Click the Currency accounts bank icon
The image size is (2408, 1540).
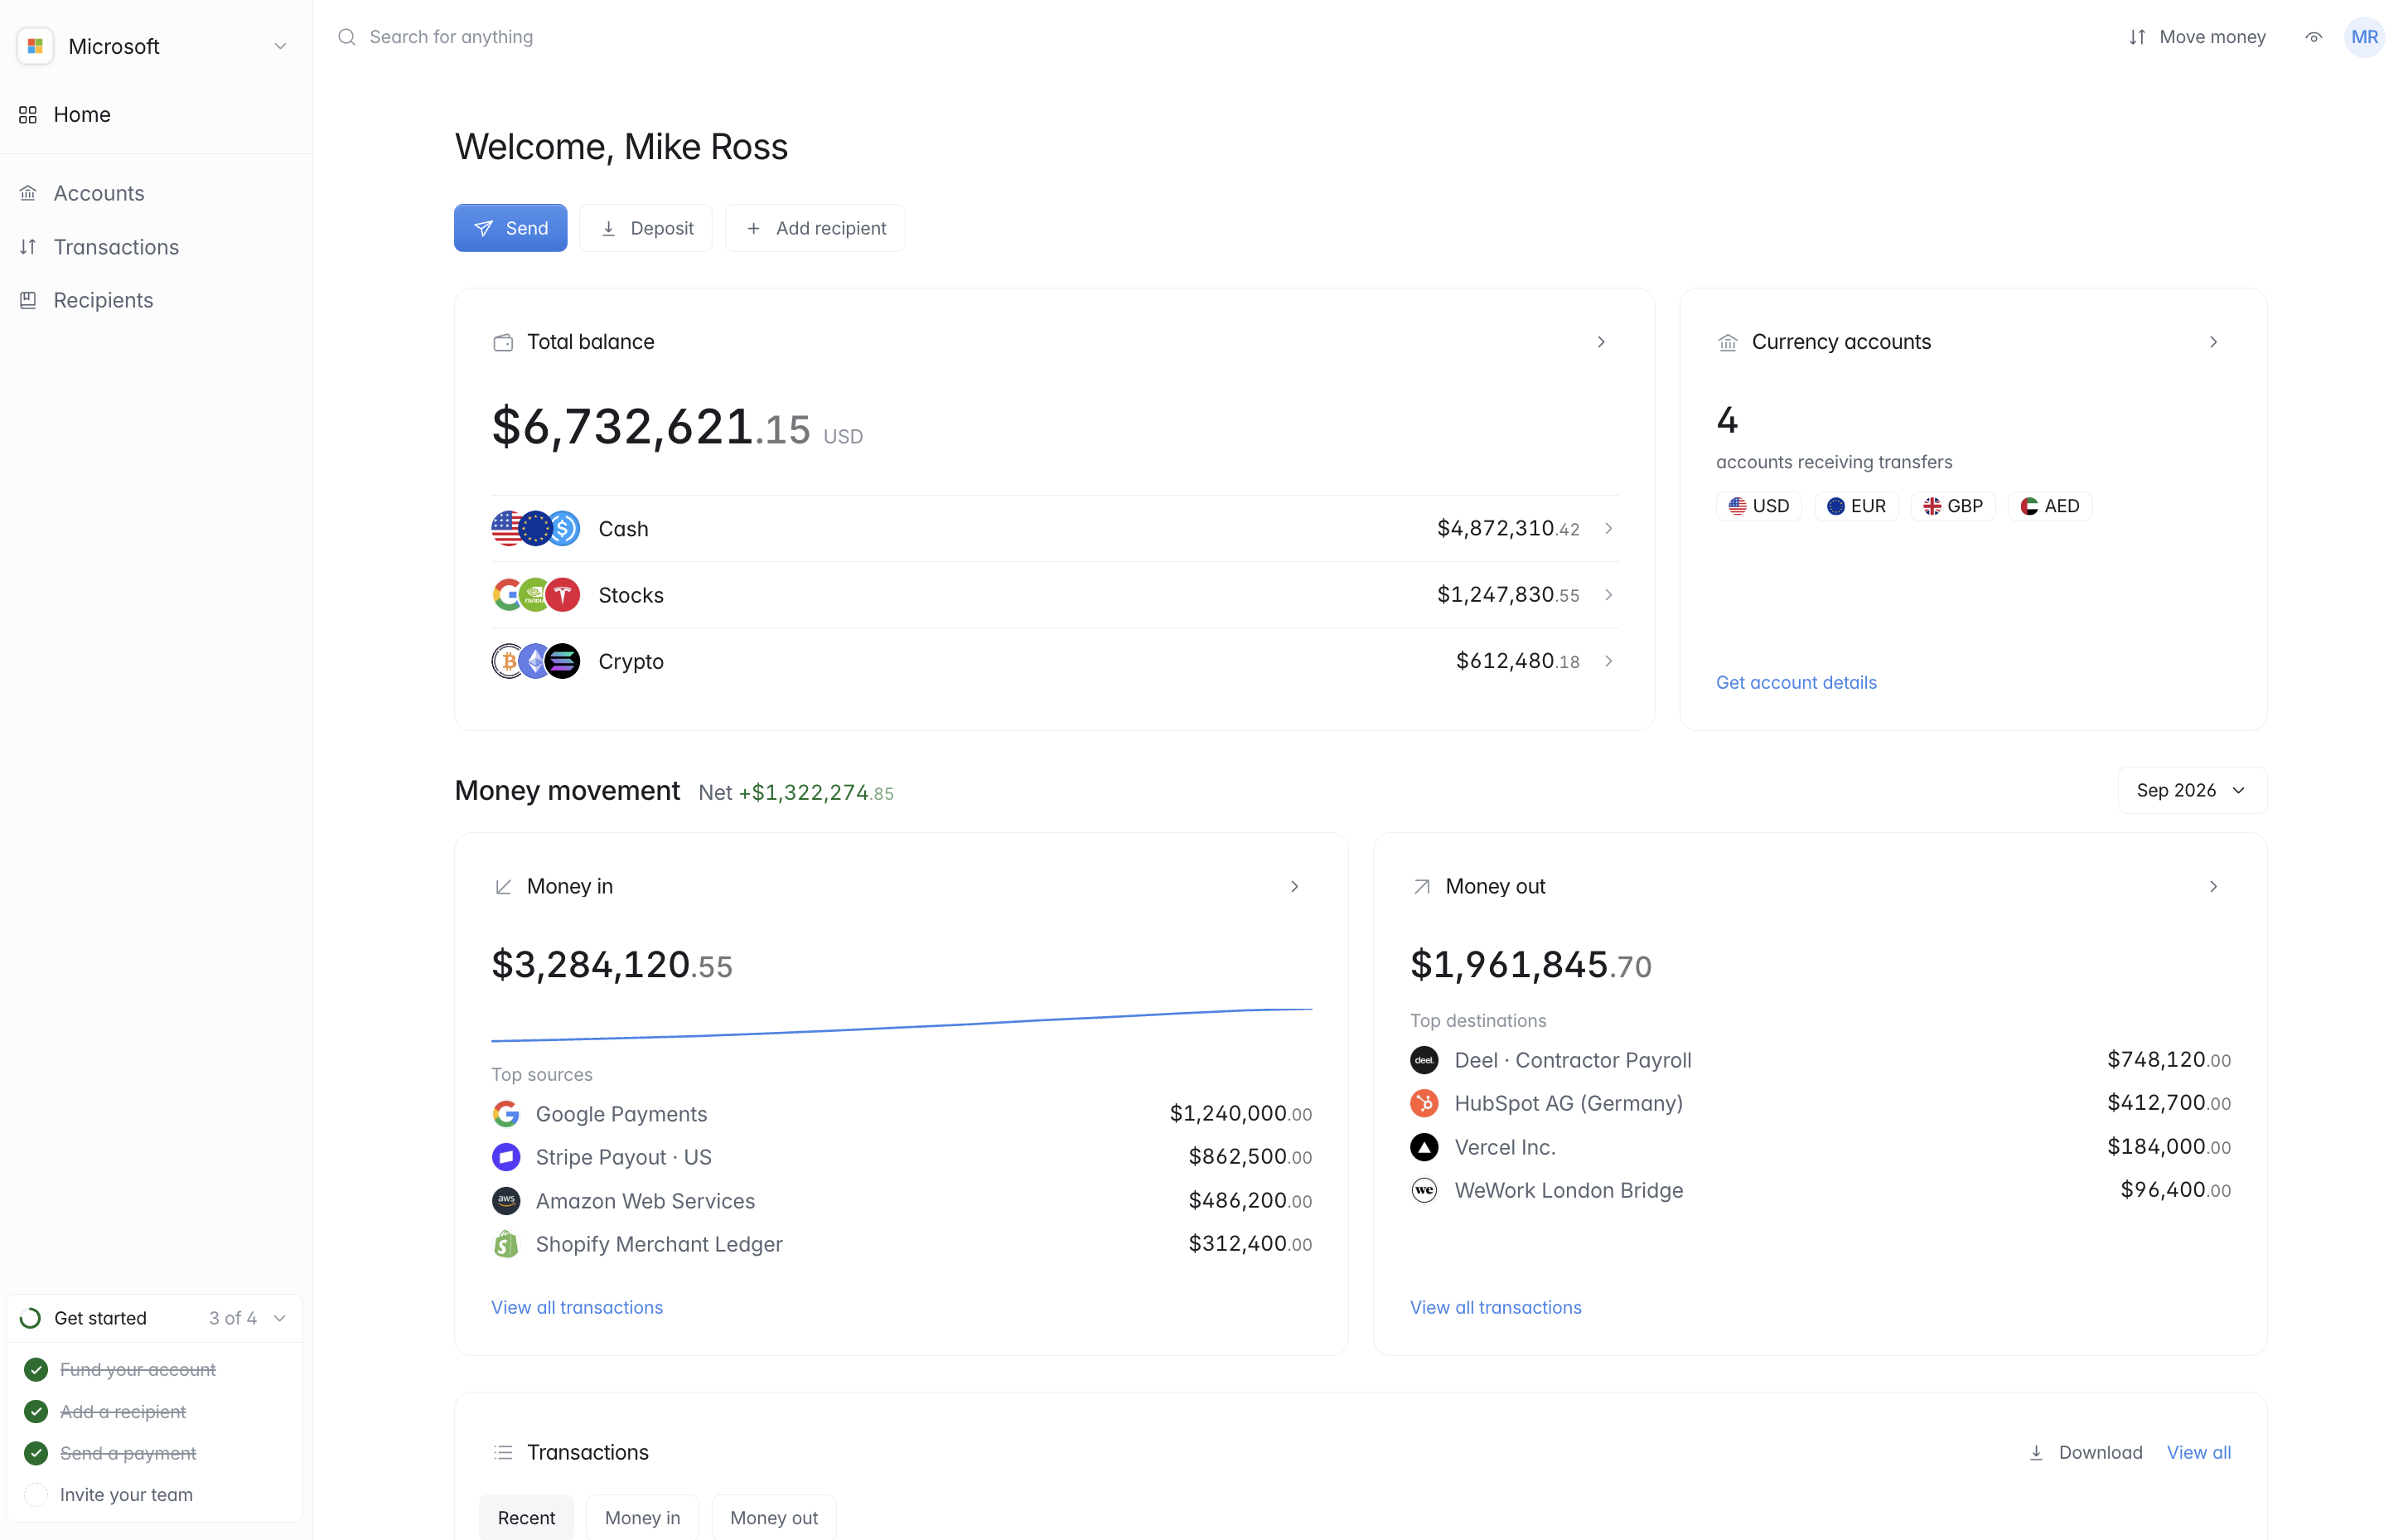tap(1727, 342)
